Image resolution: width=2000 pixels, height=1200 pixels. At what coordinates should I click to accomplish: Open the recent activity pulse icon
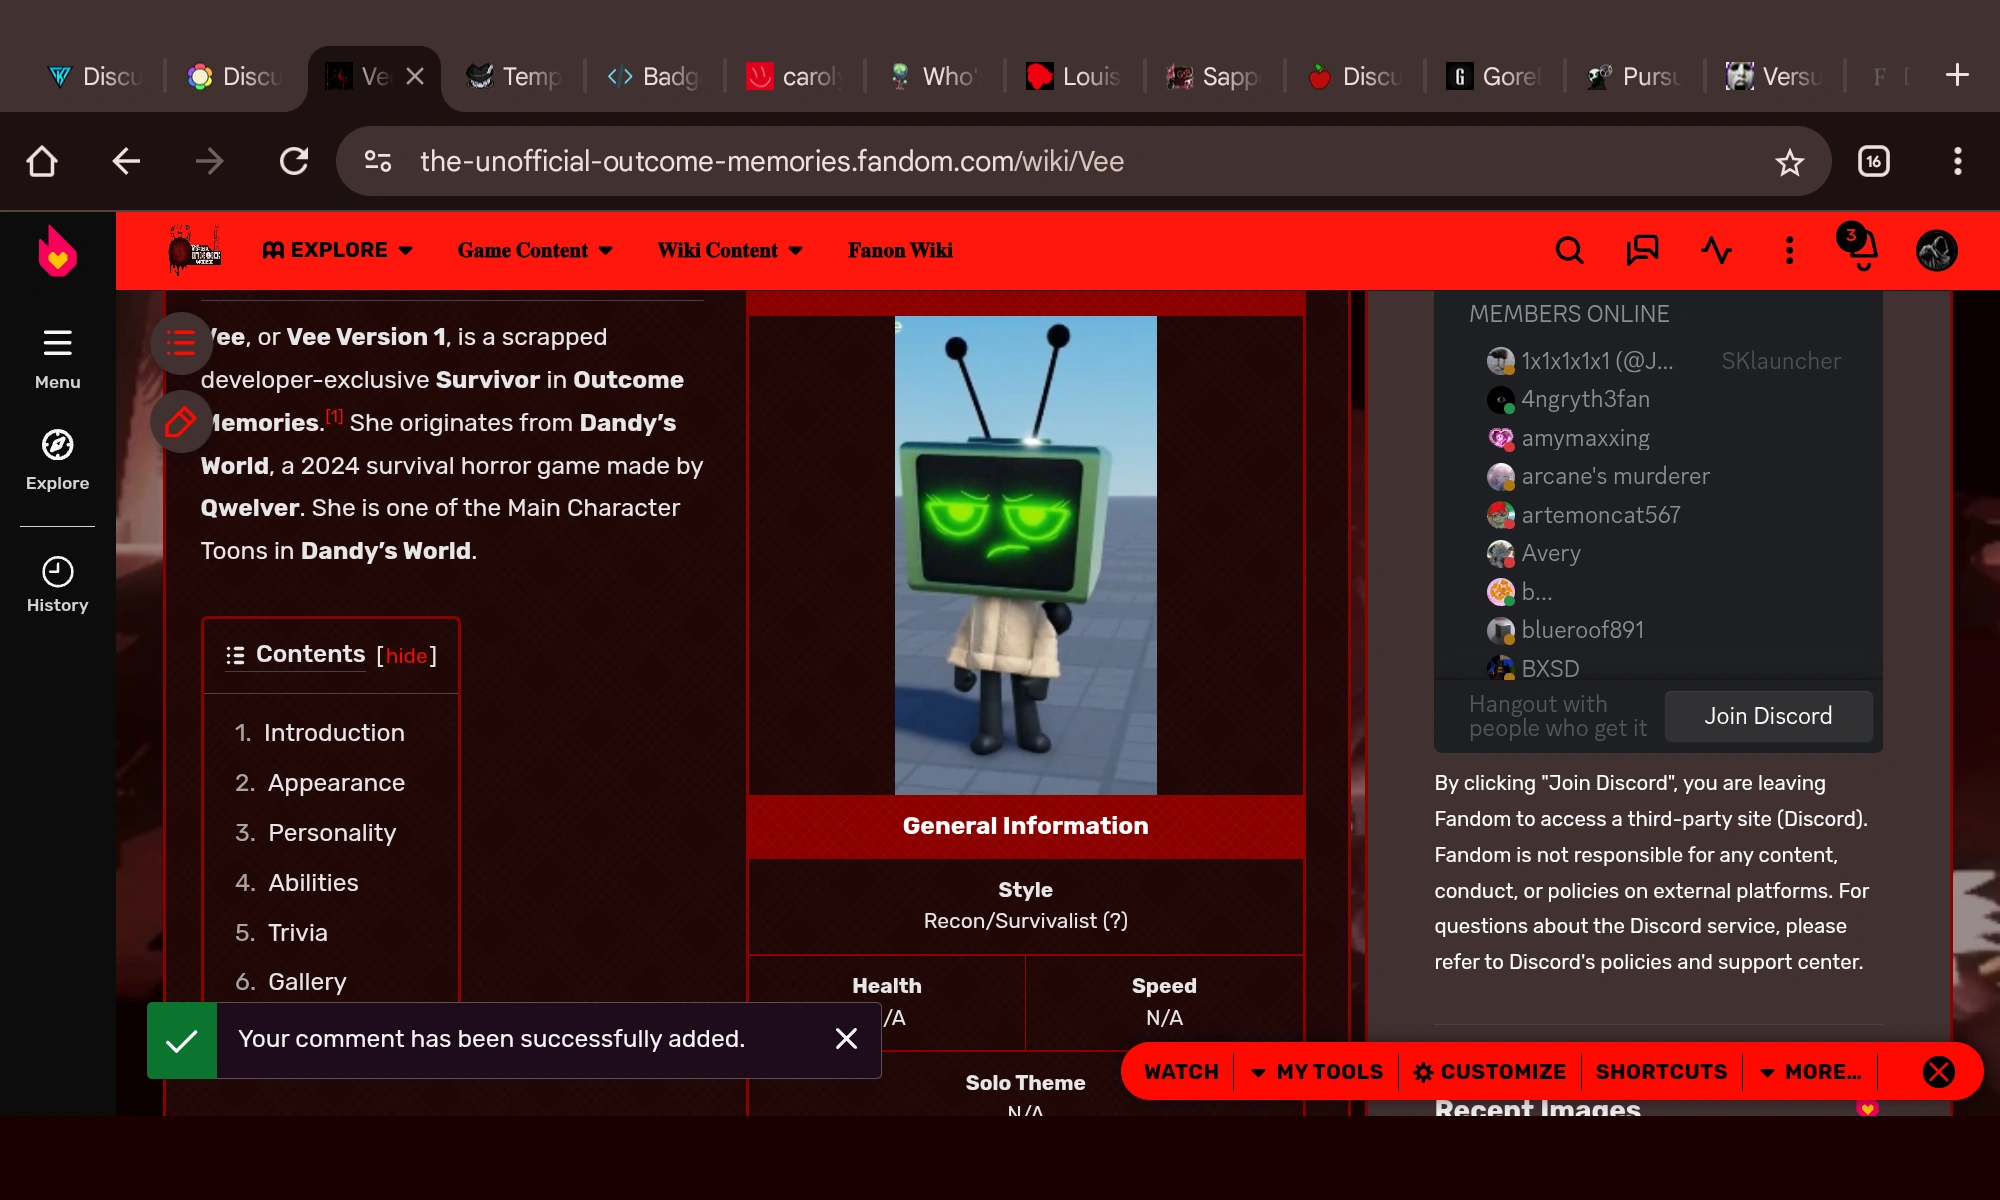tap(1716, 250)
